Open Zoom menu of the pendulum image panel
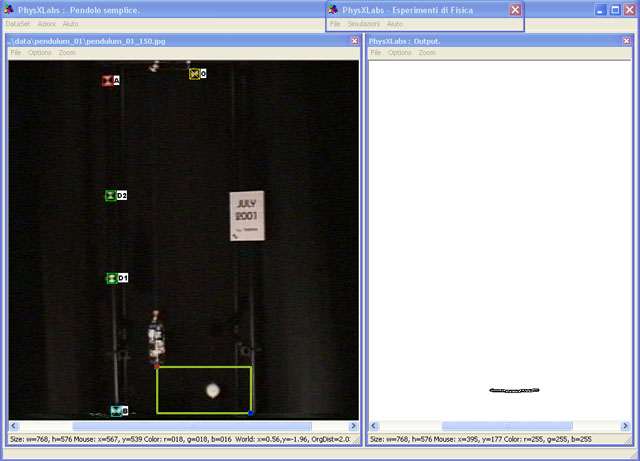The width and height of the screenshot is (640, 461). tap(67, 53)
